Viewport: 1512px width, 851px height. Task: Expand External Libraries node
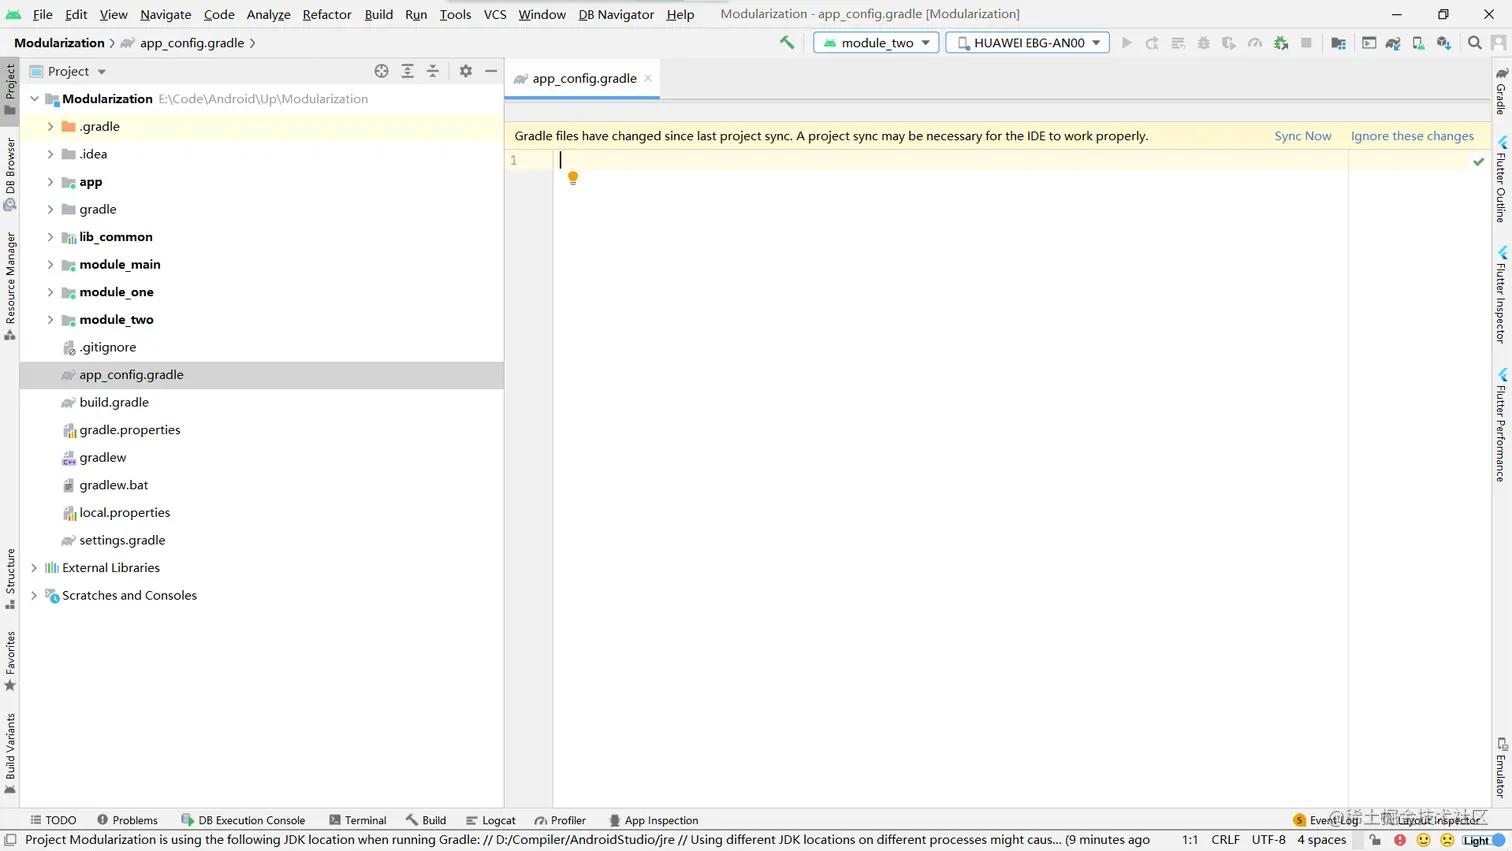[34, 568]
